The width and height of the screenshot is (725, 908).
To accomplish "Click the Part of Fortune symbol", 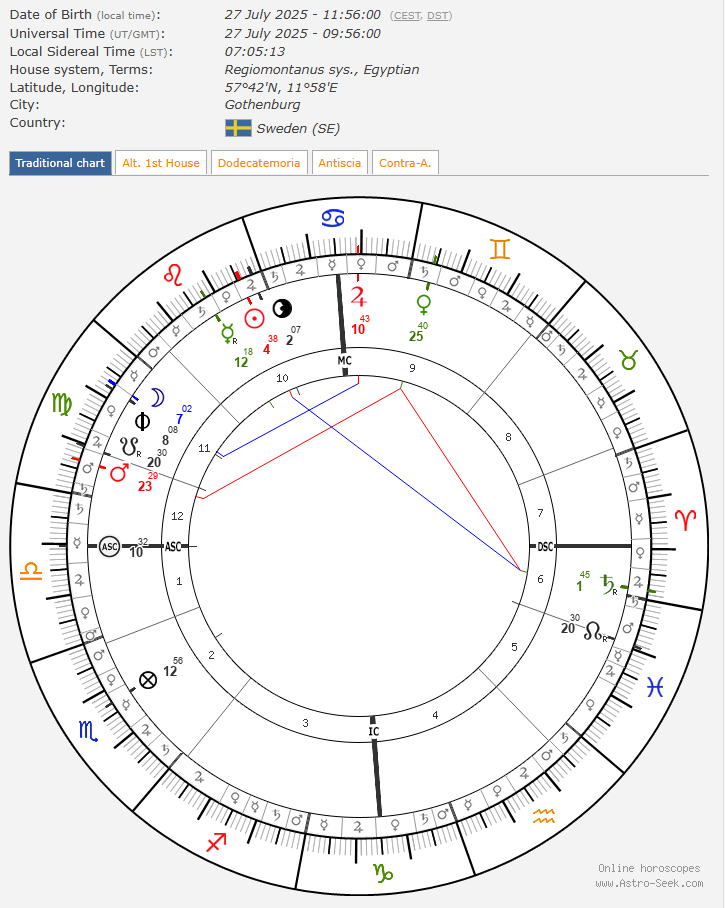I will (148, 680).
